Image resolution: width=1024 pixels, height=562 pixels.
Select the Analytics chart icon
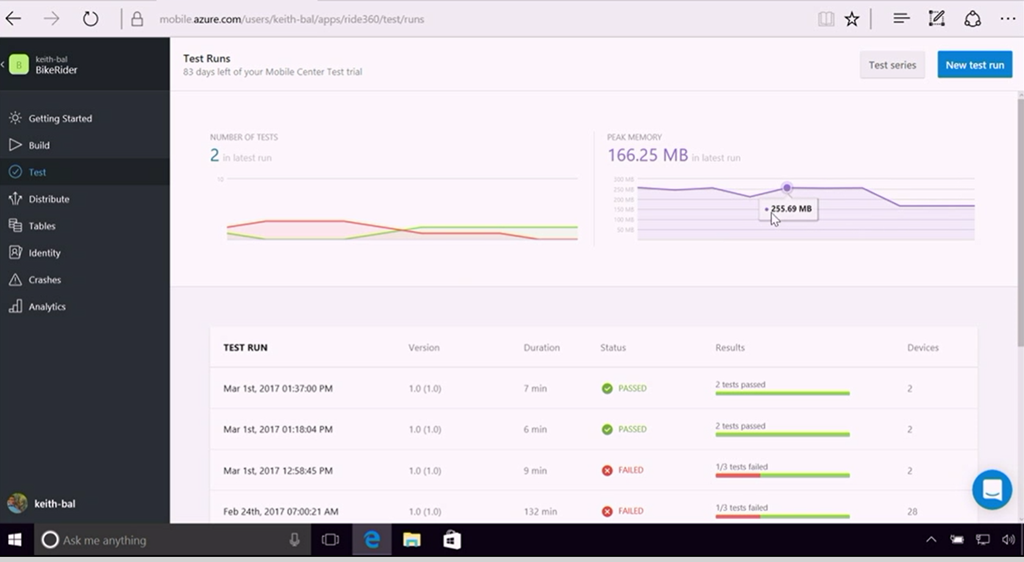pyautogui.click(x=15, y=307)
